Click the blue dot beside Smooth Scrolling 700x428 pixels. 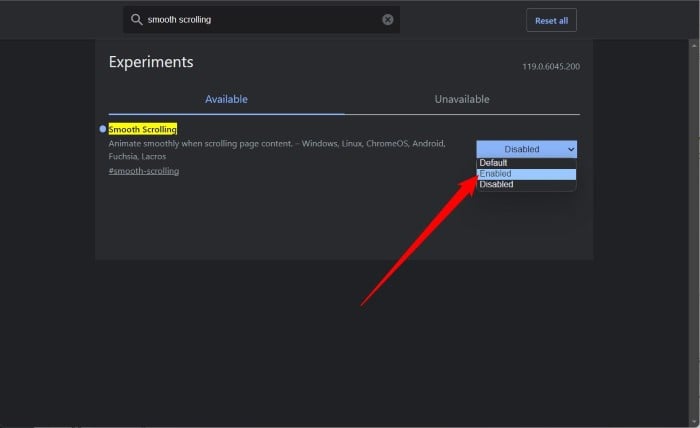103,129
